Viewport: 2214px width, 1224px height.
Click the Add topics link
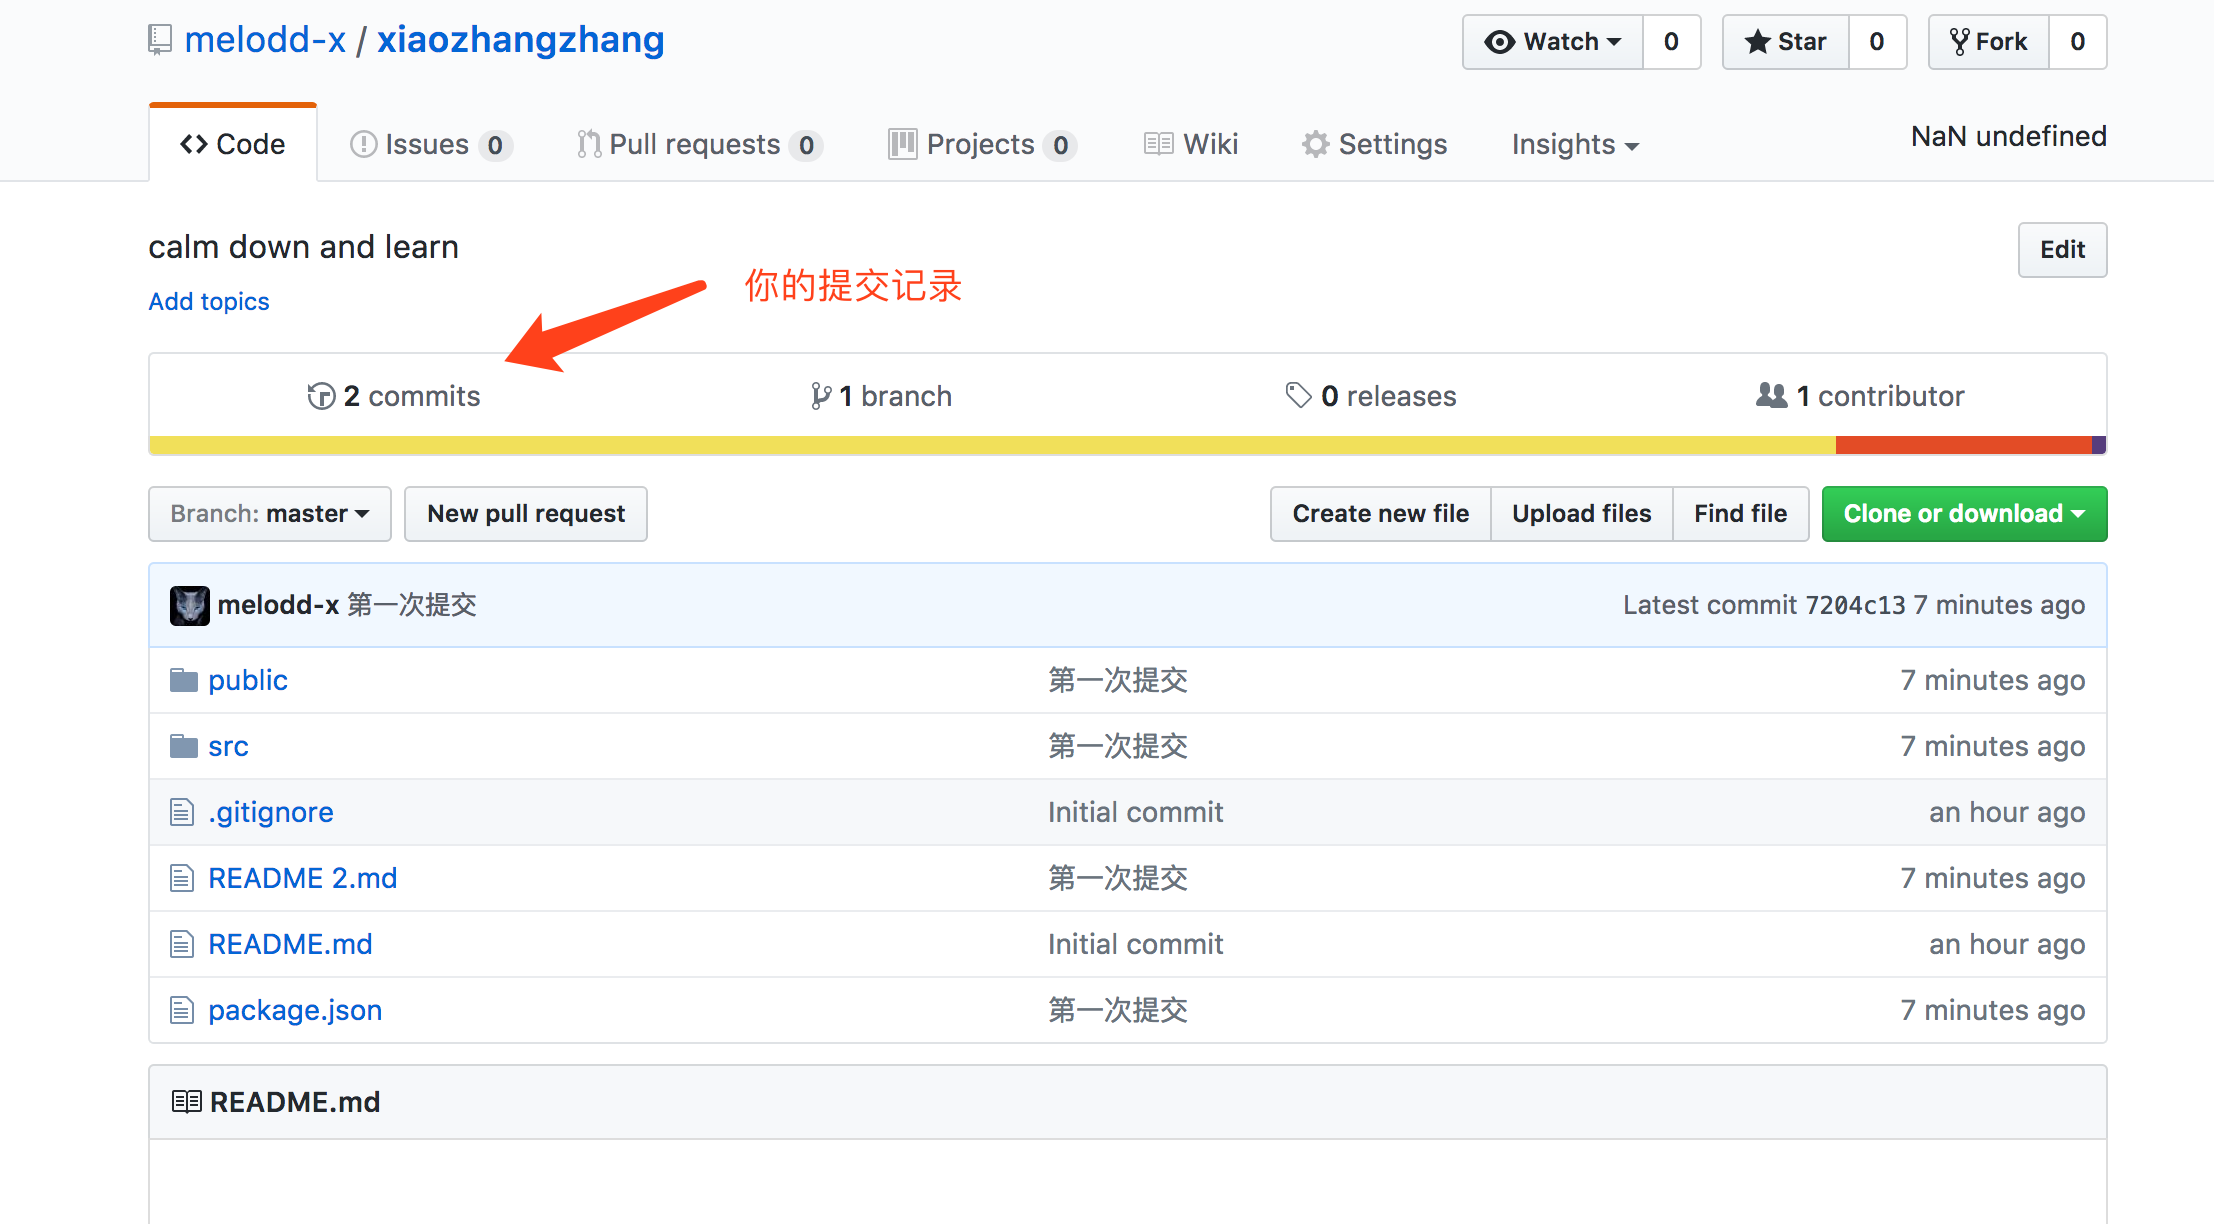pos(209,302)
